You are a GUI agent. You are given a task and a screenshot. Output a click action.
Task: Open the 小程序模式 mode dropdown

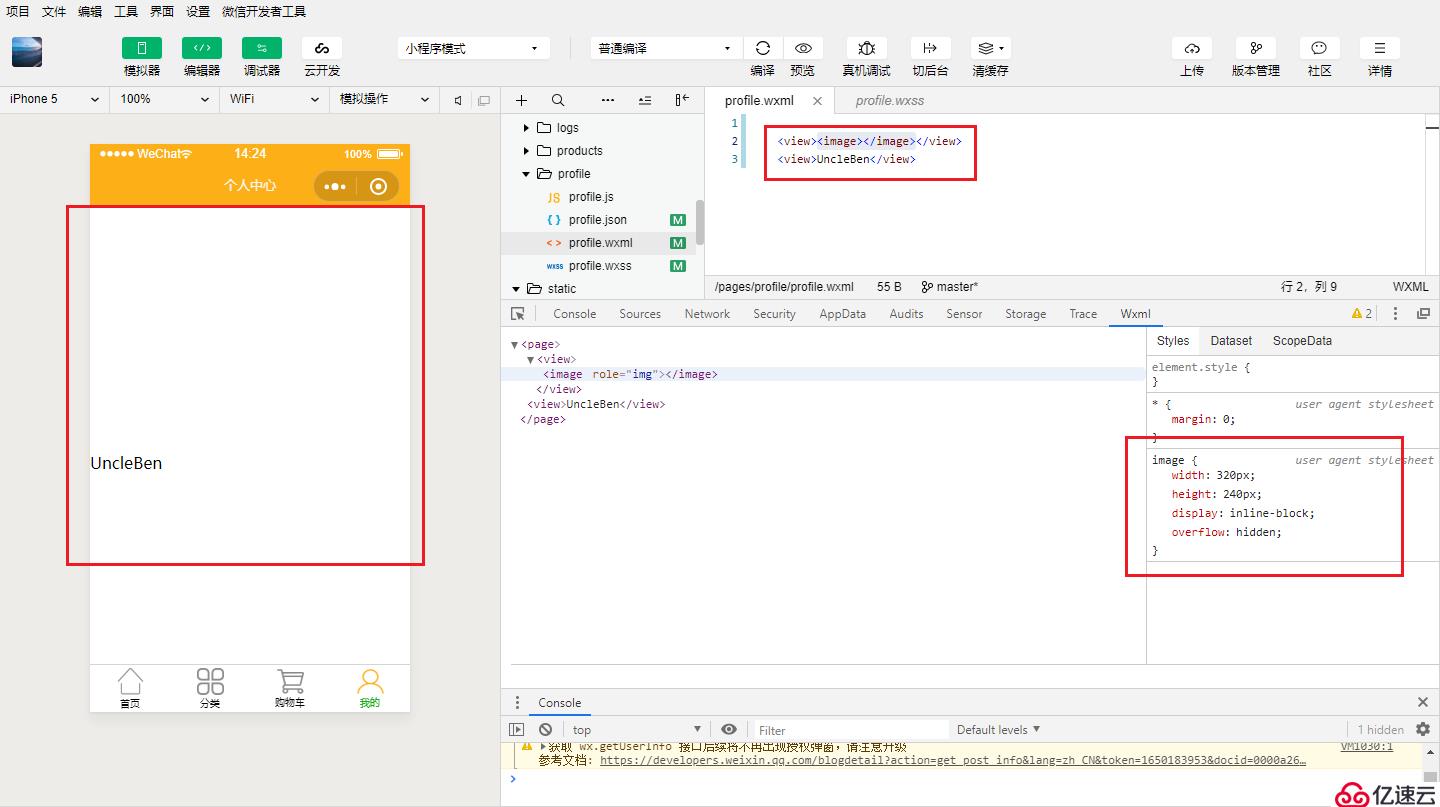[474, 48]
